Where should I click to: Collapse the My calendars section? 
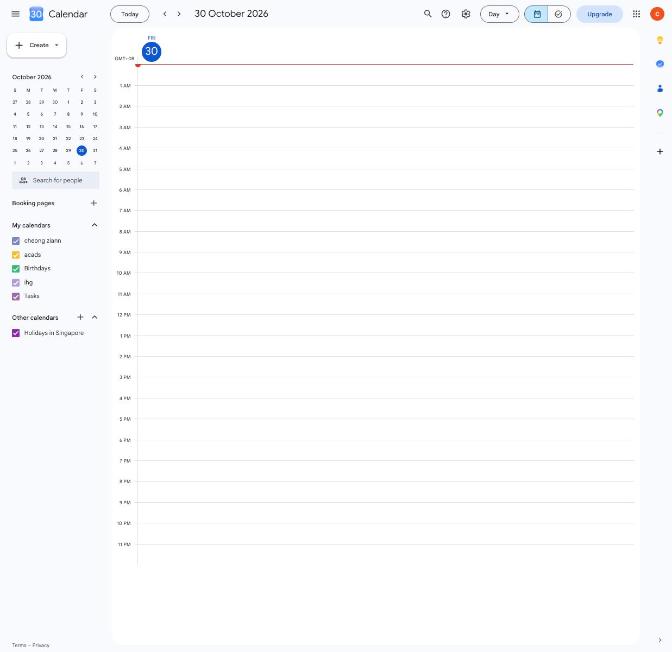tap(94, 225)
